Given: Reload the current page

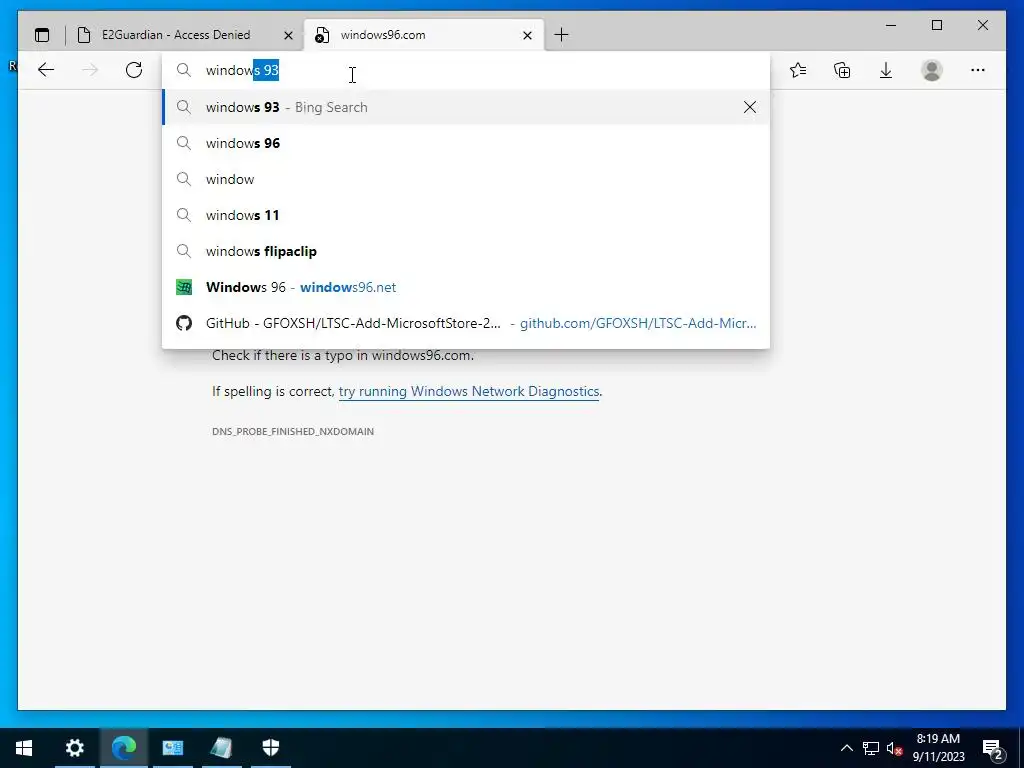Looking at the screenshot, I should (134, 70).
